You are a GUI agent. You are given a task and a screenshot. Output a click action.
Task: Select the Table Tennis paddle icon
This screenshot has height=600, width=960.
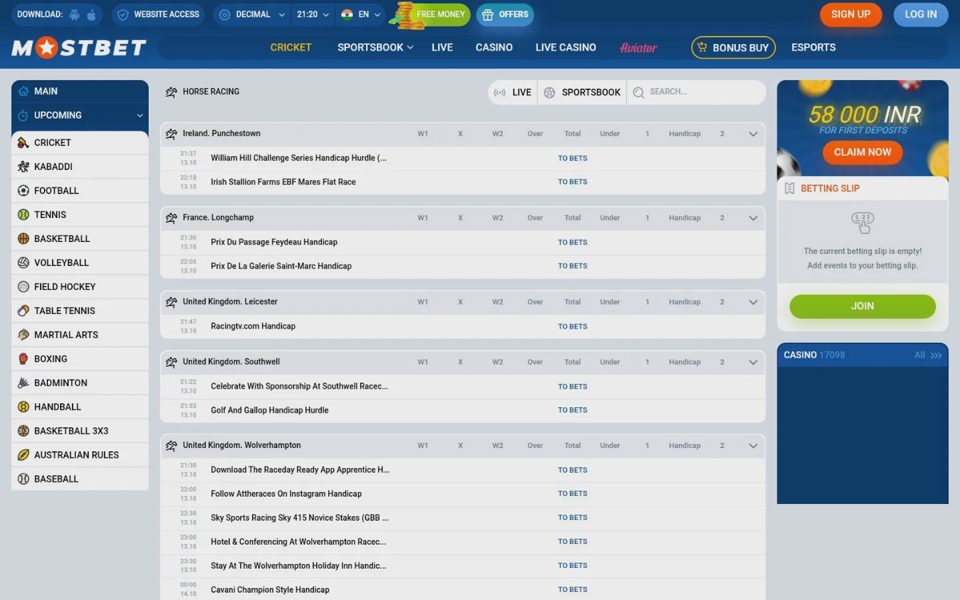[x=23, y=310]
